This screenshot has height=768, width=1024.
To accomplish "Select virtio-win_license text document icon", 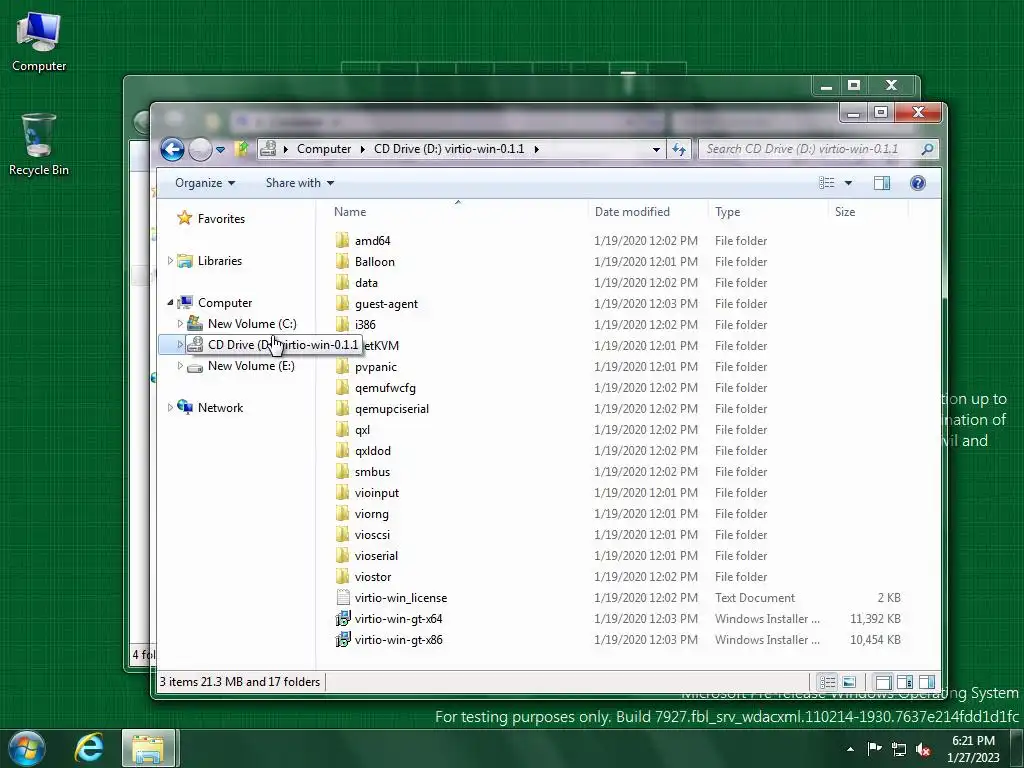I will tap(342, 598).
